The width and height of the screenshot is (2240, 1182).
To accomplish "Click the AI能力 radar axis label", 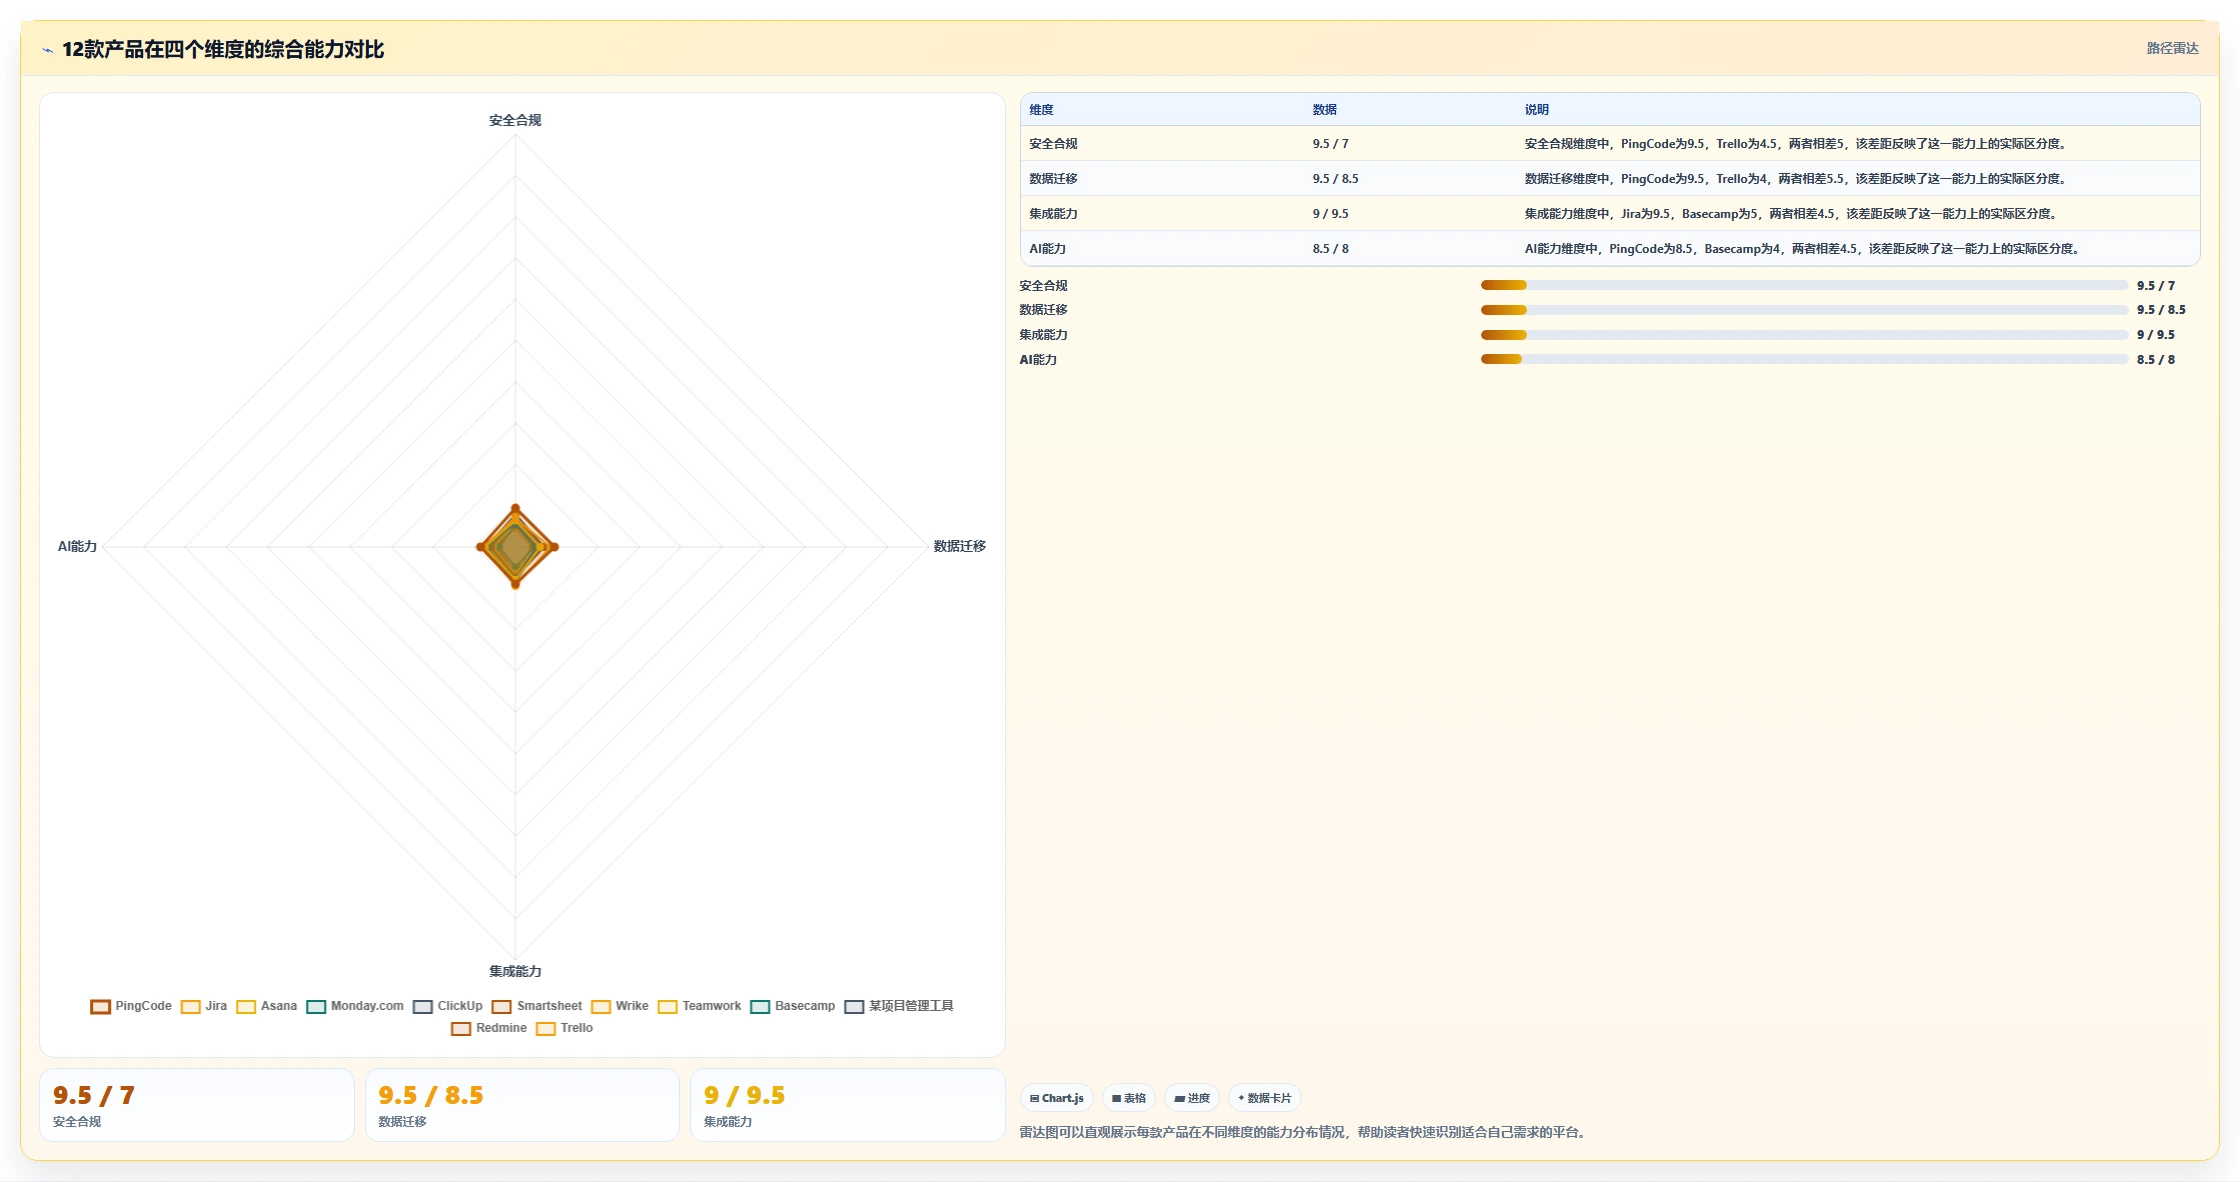I will [77, 546].
